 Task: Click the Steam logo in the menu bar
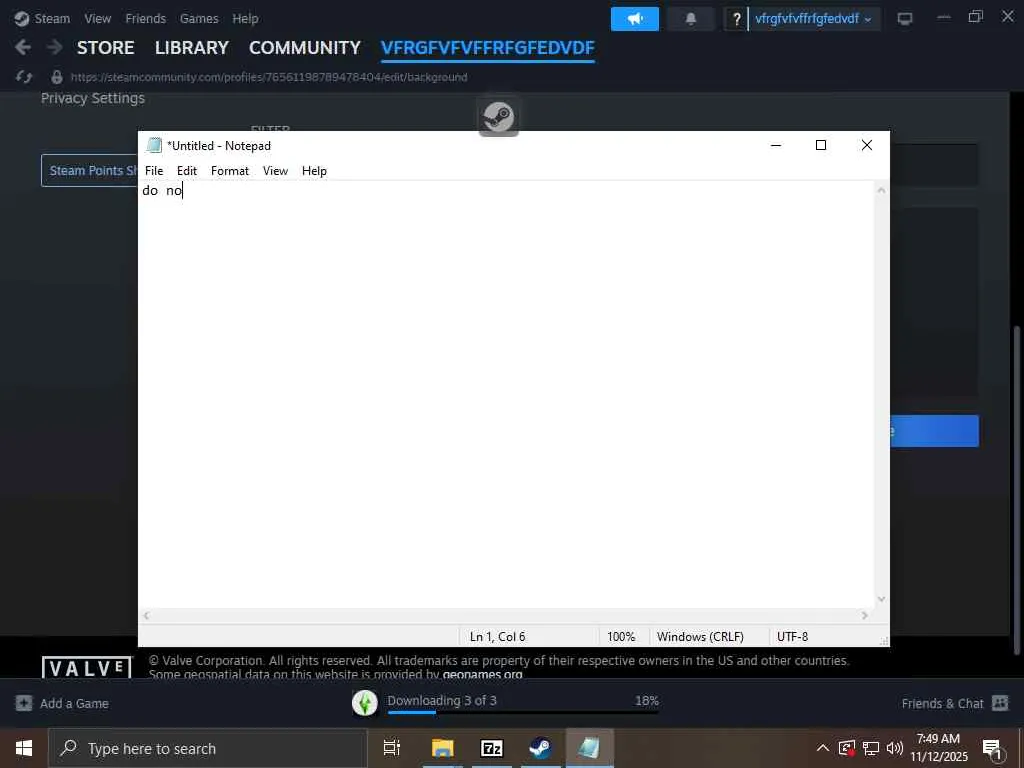22,18
